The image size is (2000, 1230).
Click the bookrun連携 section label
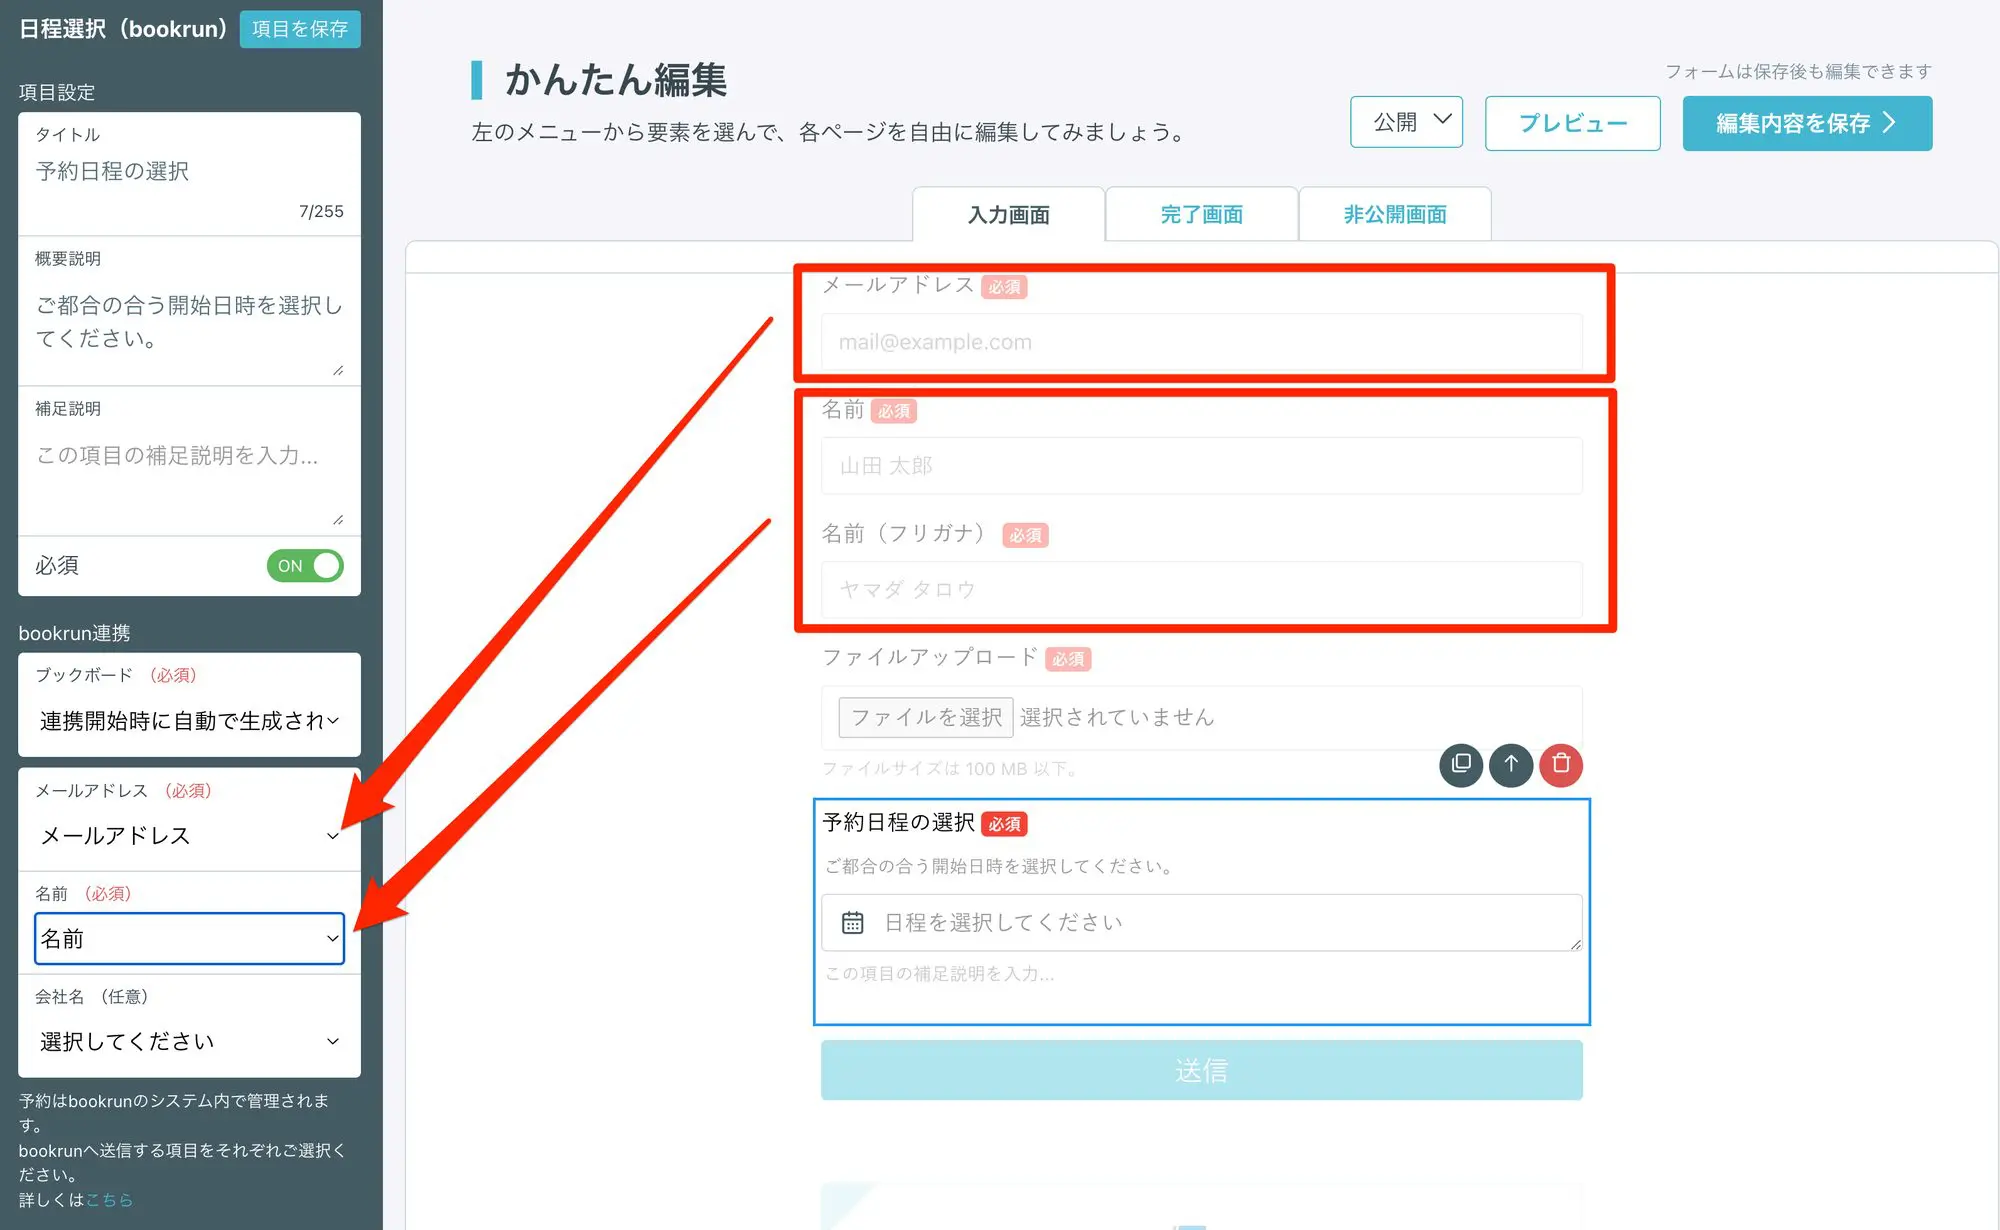point(74,633)
